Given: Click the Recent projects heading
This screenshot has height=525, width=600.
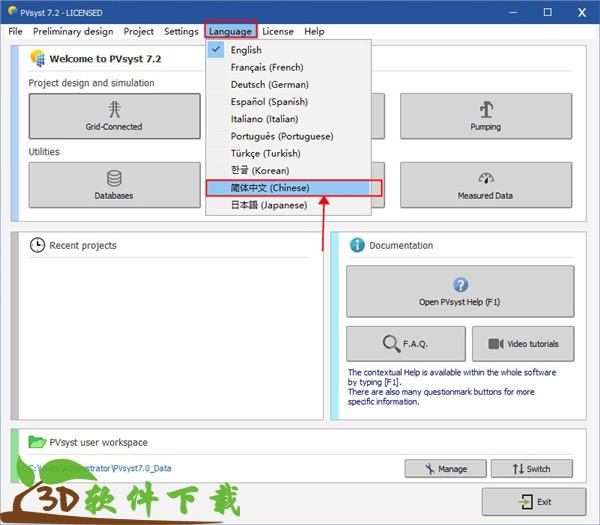Looking at the screenshot, I should (x=83, y=245).
